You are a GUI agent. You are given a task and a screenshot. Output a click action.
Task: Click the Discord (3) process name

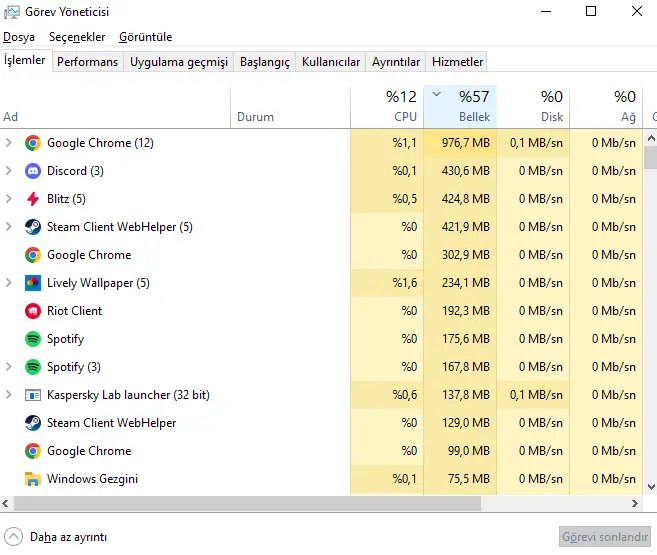point(75,171)
